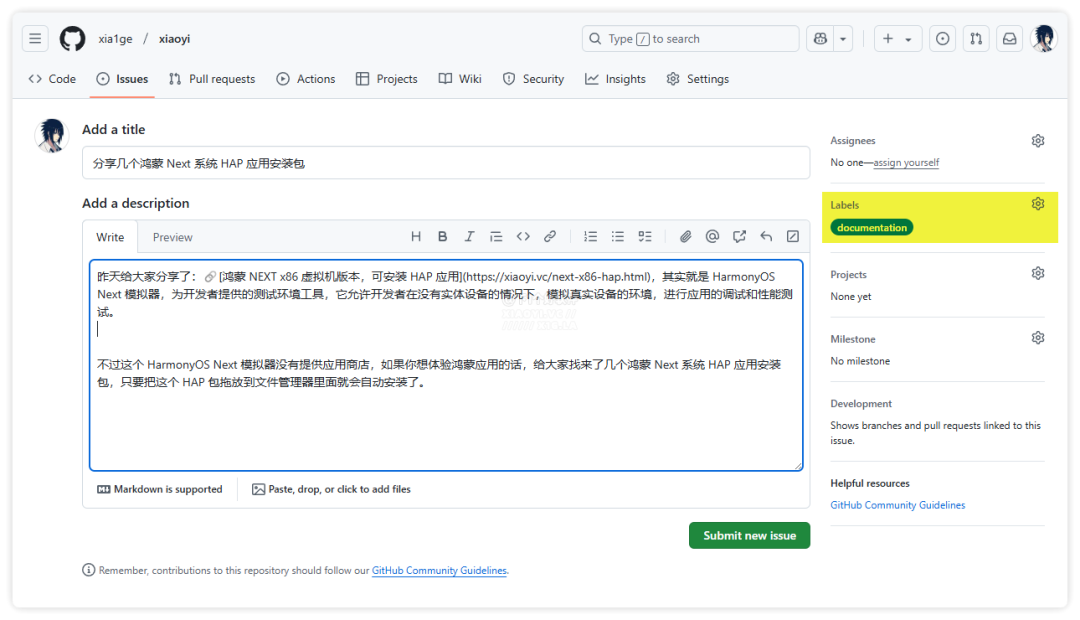Click the xia1ge owner link

click(x=115, y=39)
